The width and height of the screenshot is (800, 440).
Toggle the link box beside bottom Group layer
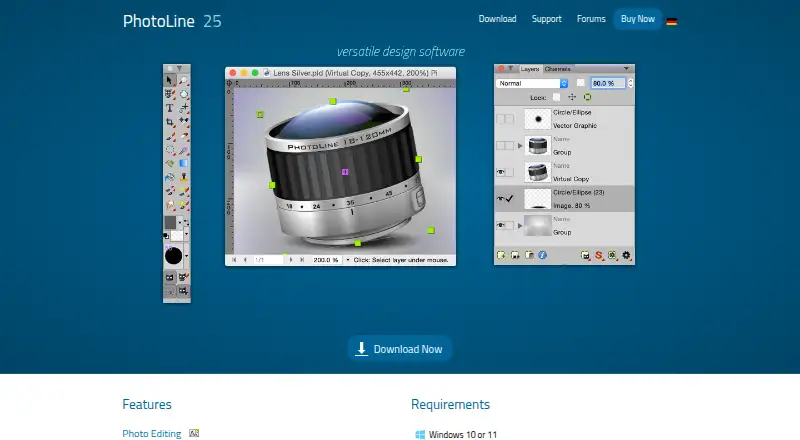[x=510, y=225]
